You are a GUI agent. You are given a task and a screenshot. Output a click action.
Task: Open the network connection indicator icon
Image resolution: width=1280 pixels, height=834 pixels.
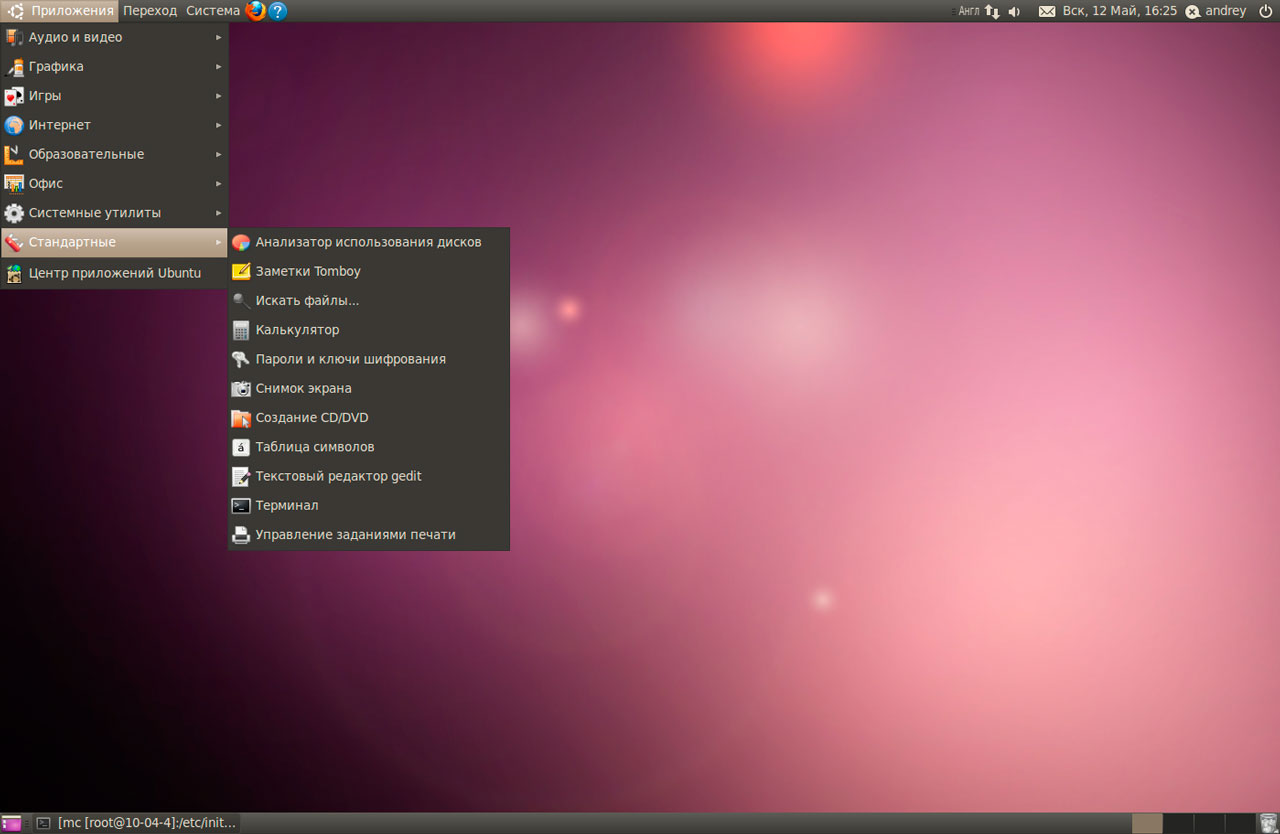[x=992, y=11]
